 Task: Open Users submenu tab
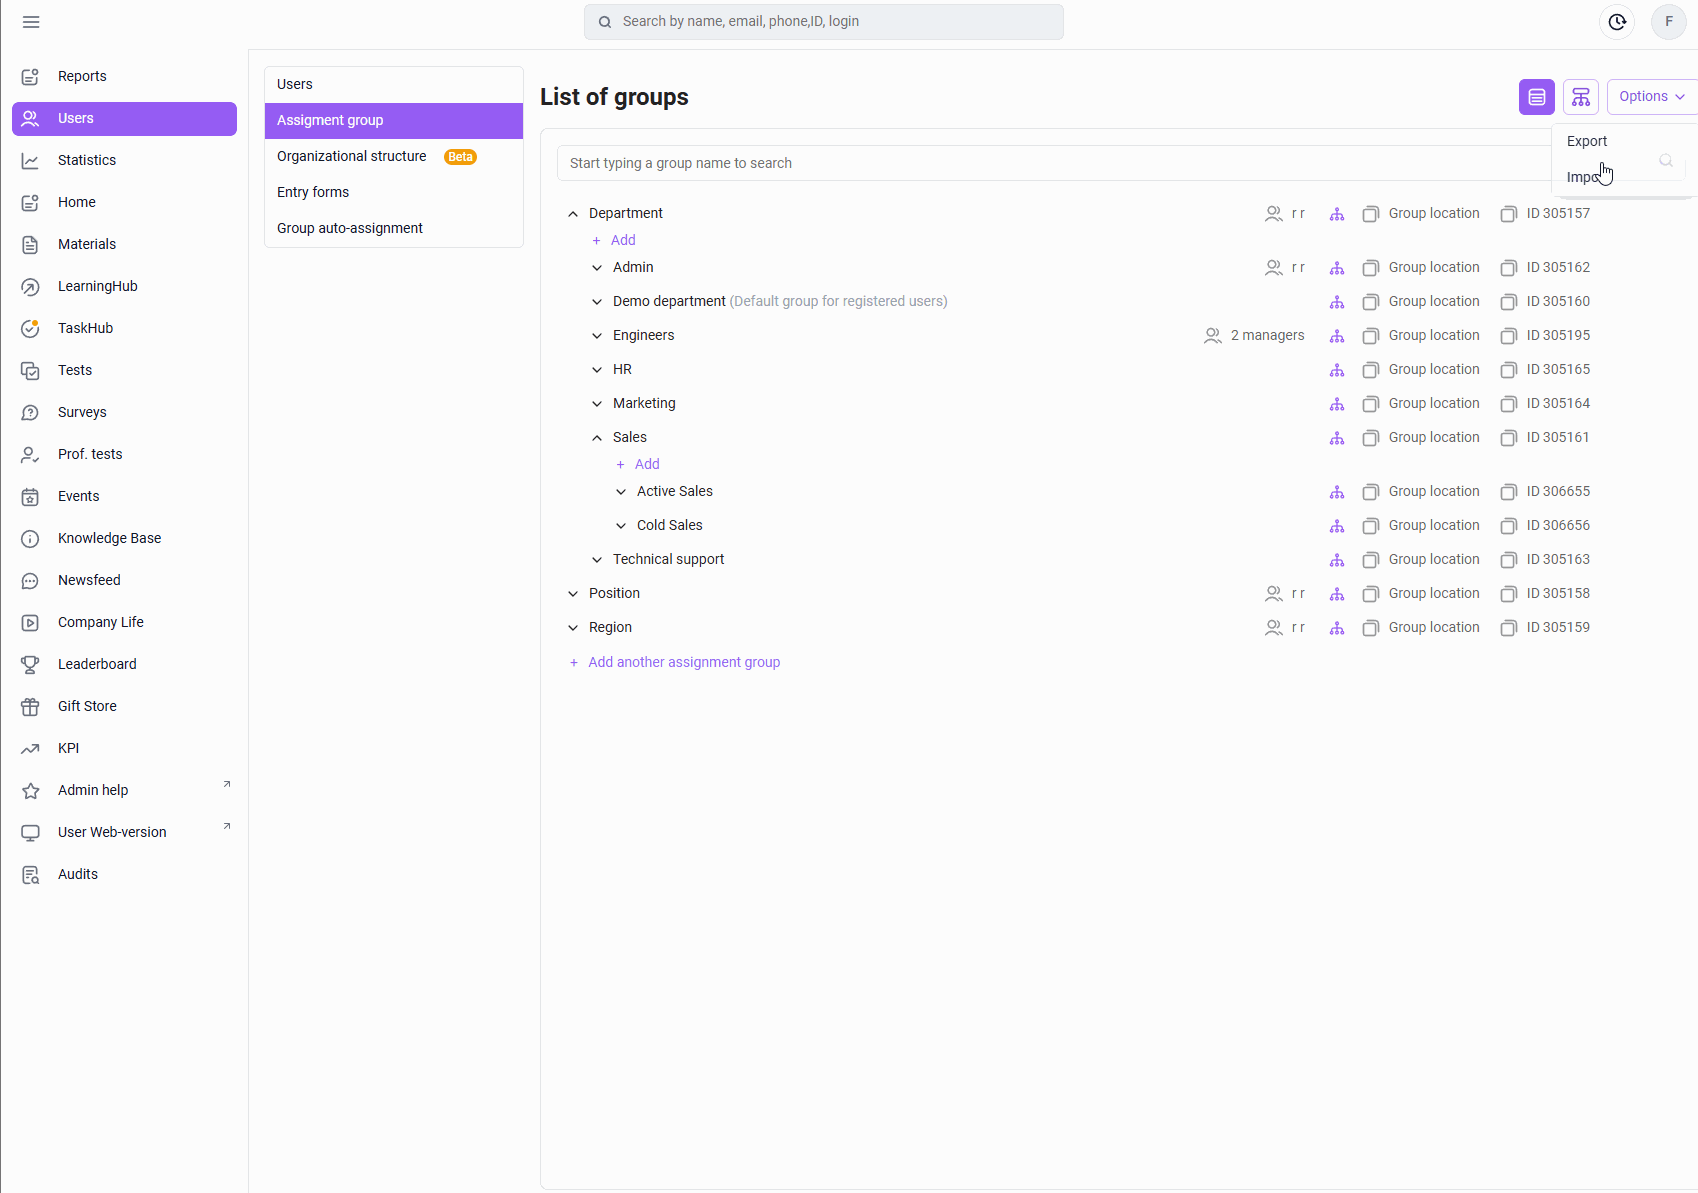tap(394, 84)
